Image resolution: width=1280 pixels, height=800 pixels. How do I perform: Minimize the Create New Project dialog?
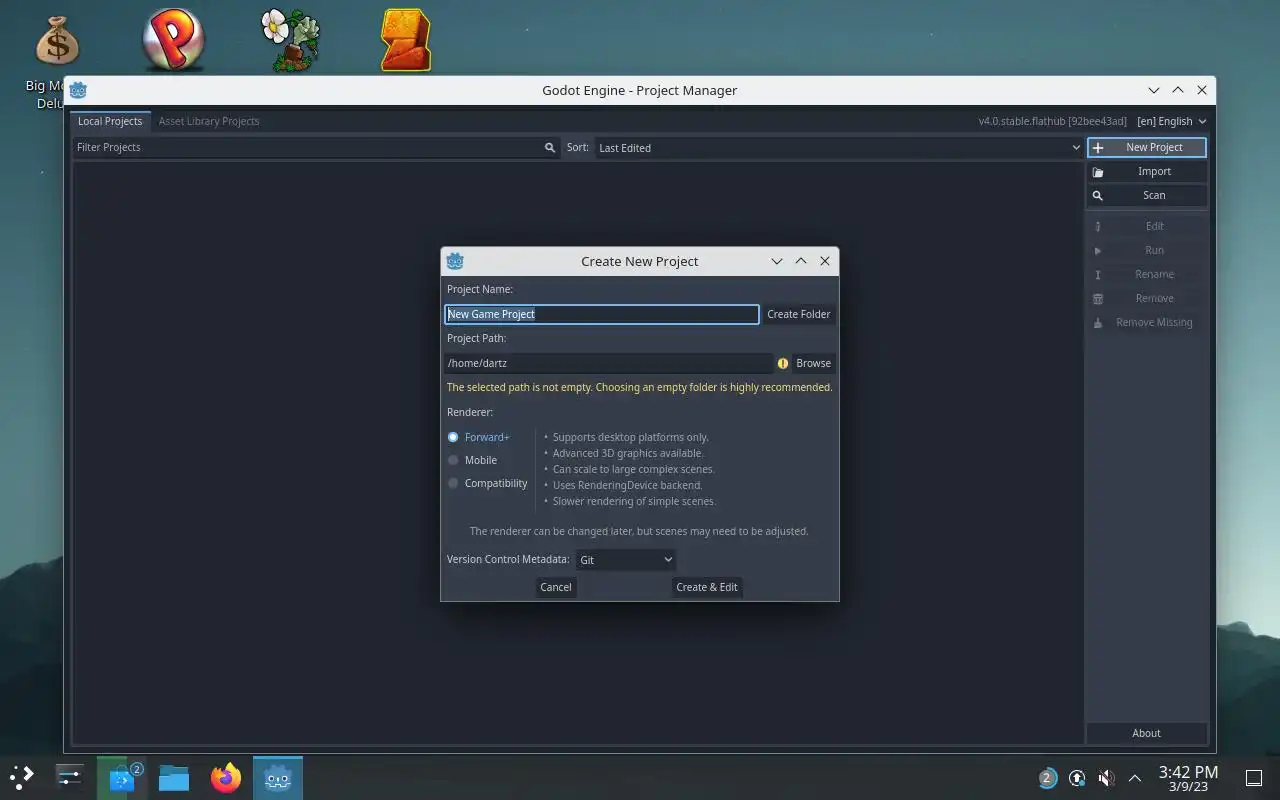[x=777, y=261]
